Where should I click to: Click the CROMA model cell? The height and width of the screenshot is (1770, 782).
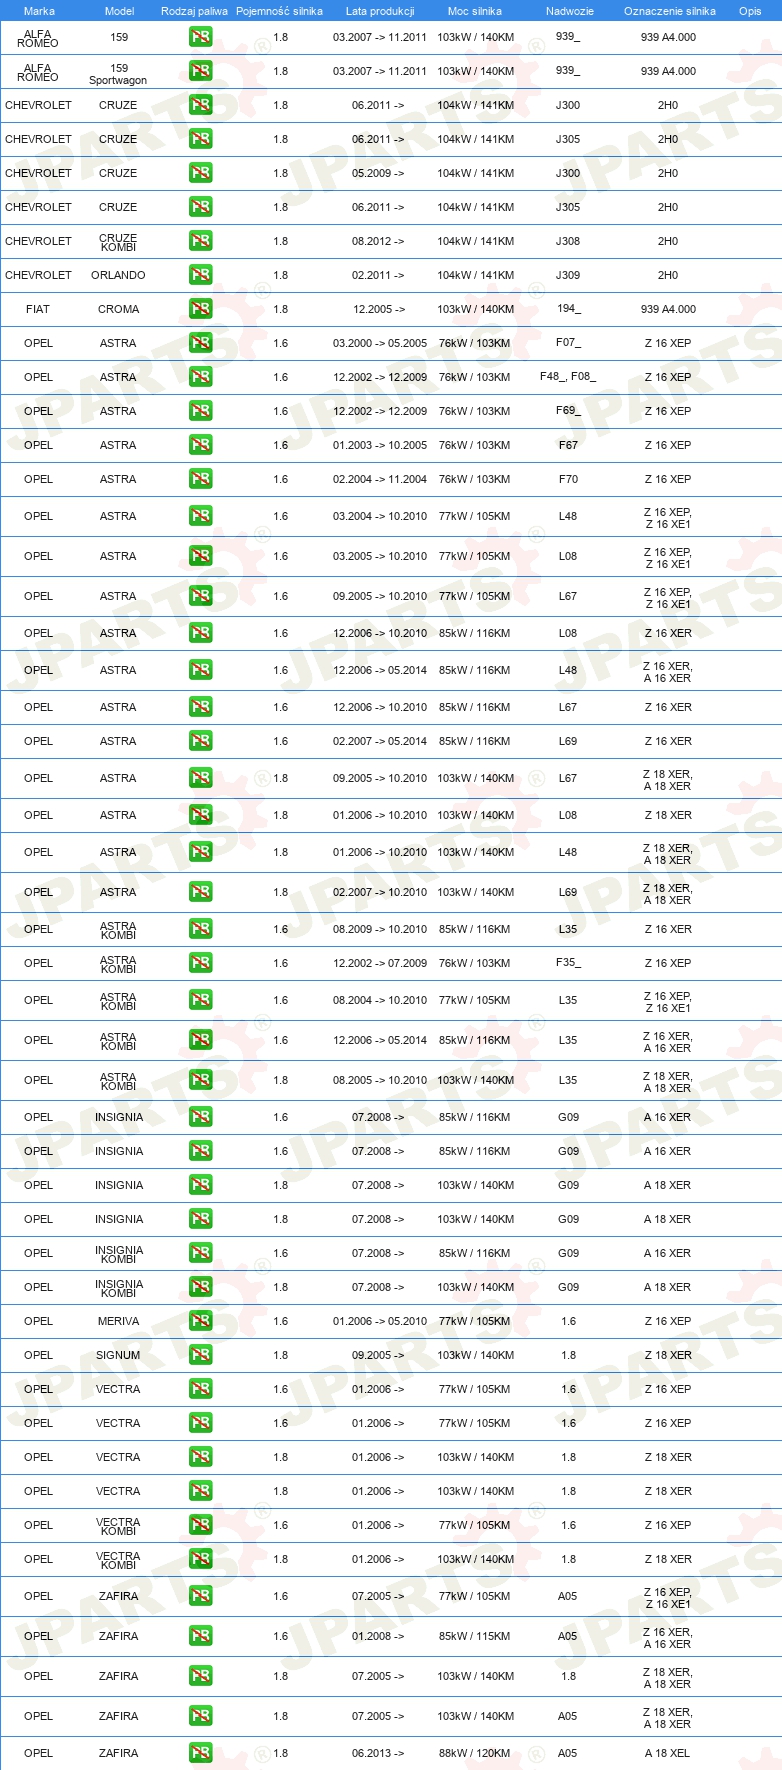pos(118,309)
